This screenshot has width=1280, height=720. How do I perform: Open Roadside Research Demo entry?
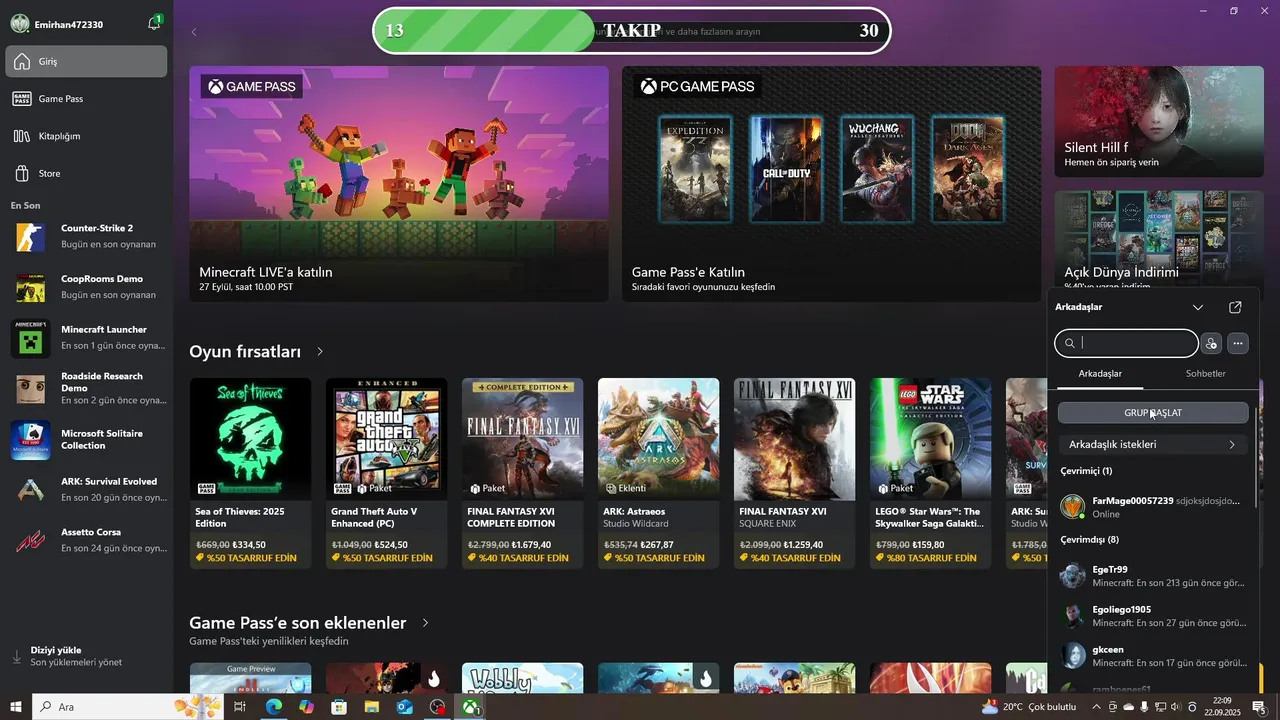pyautogui.click(x=87, y=388)
